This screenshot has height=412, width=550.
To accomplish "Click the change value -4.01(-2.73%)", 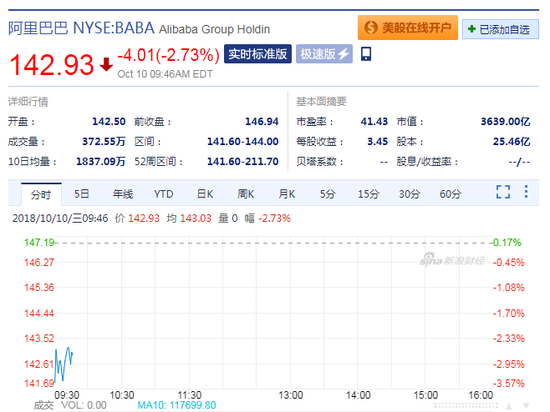I will point(168,55).
